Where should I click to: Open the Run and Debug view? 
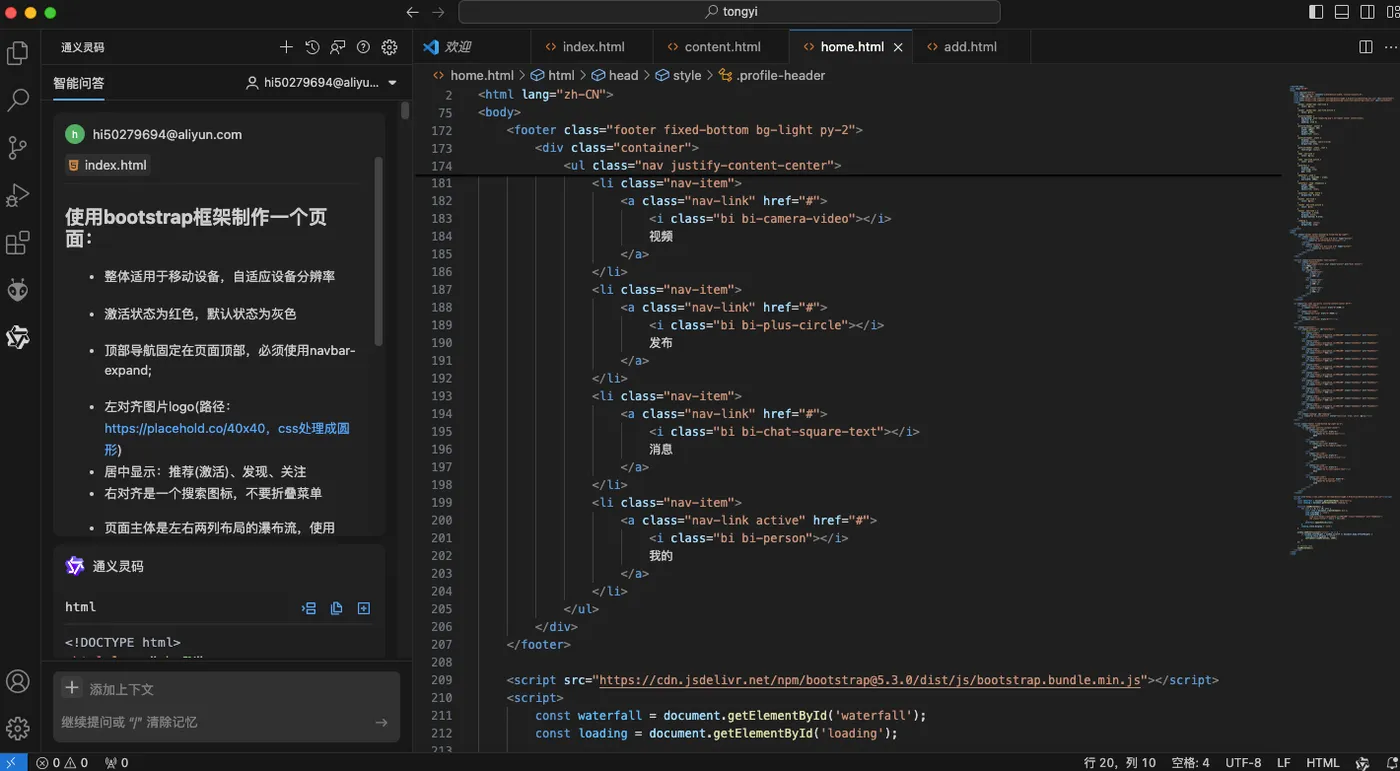point(18,195)
